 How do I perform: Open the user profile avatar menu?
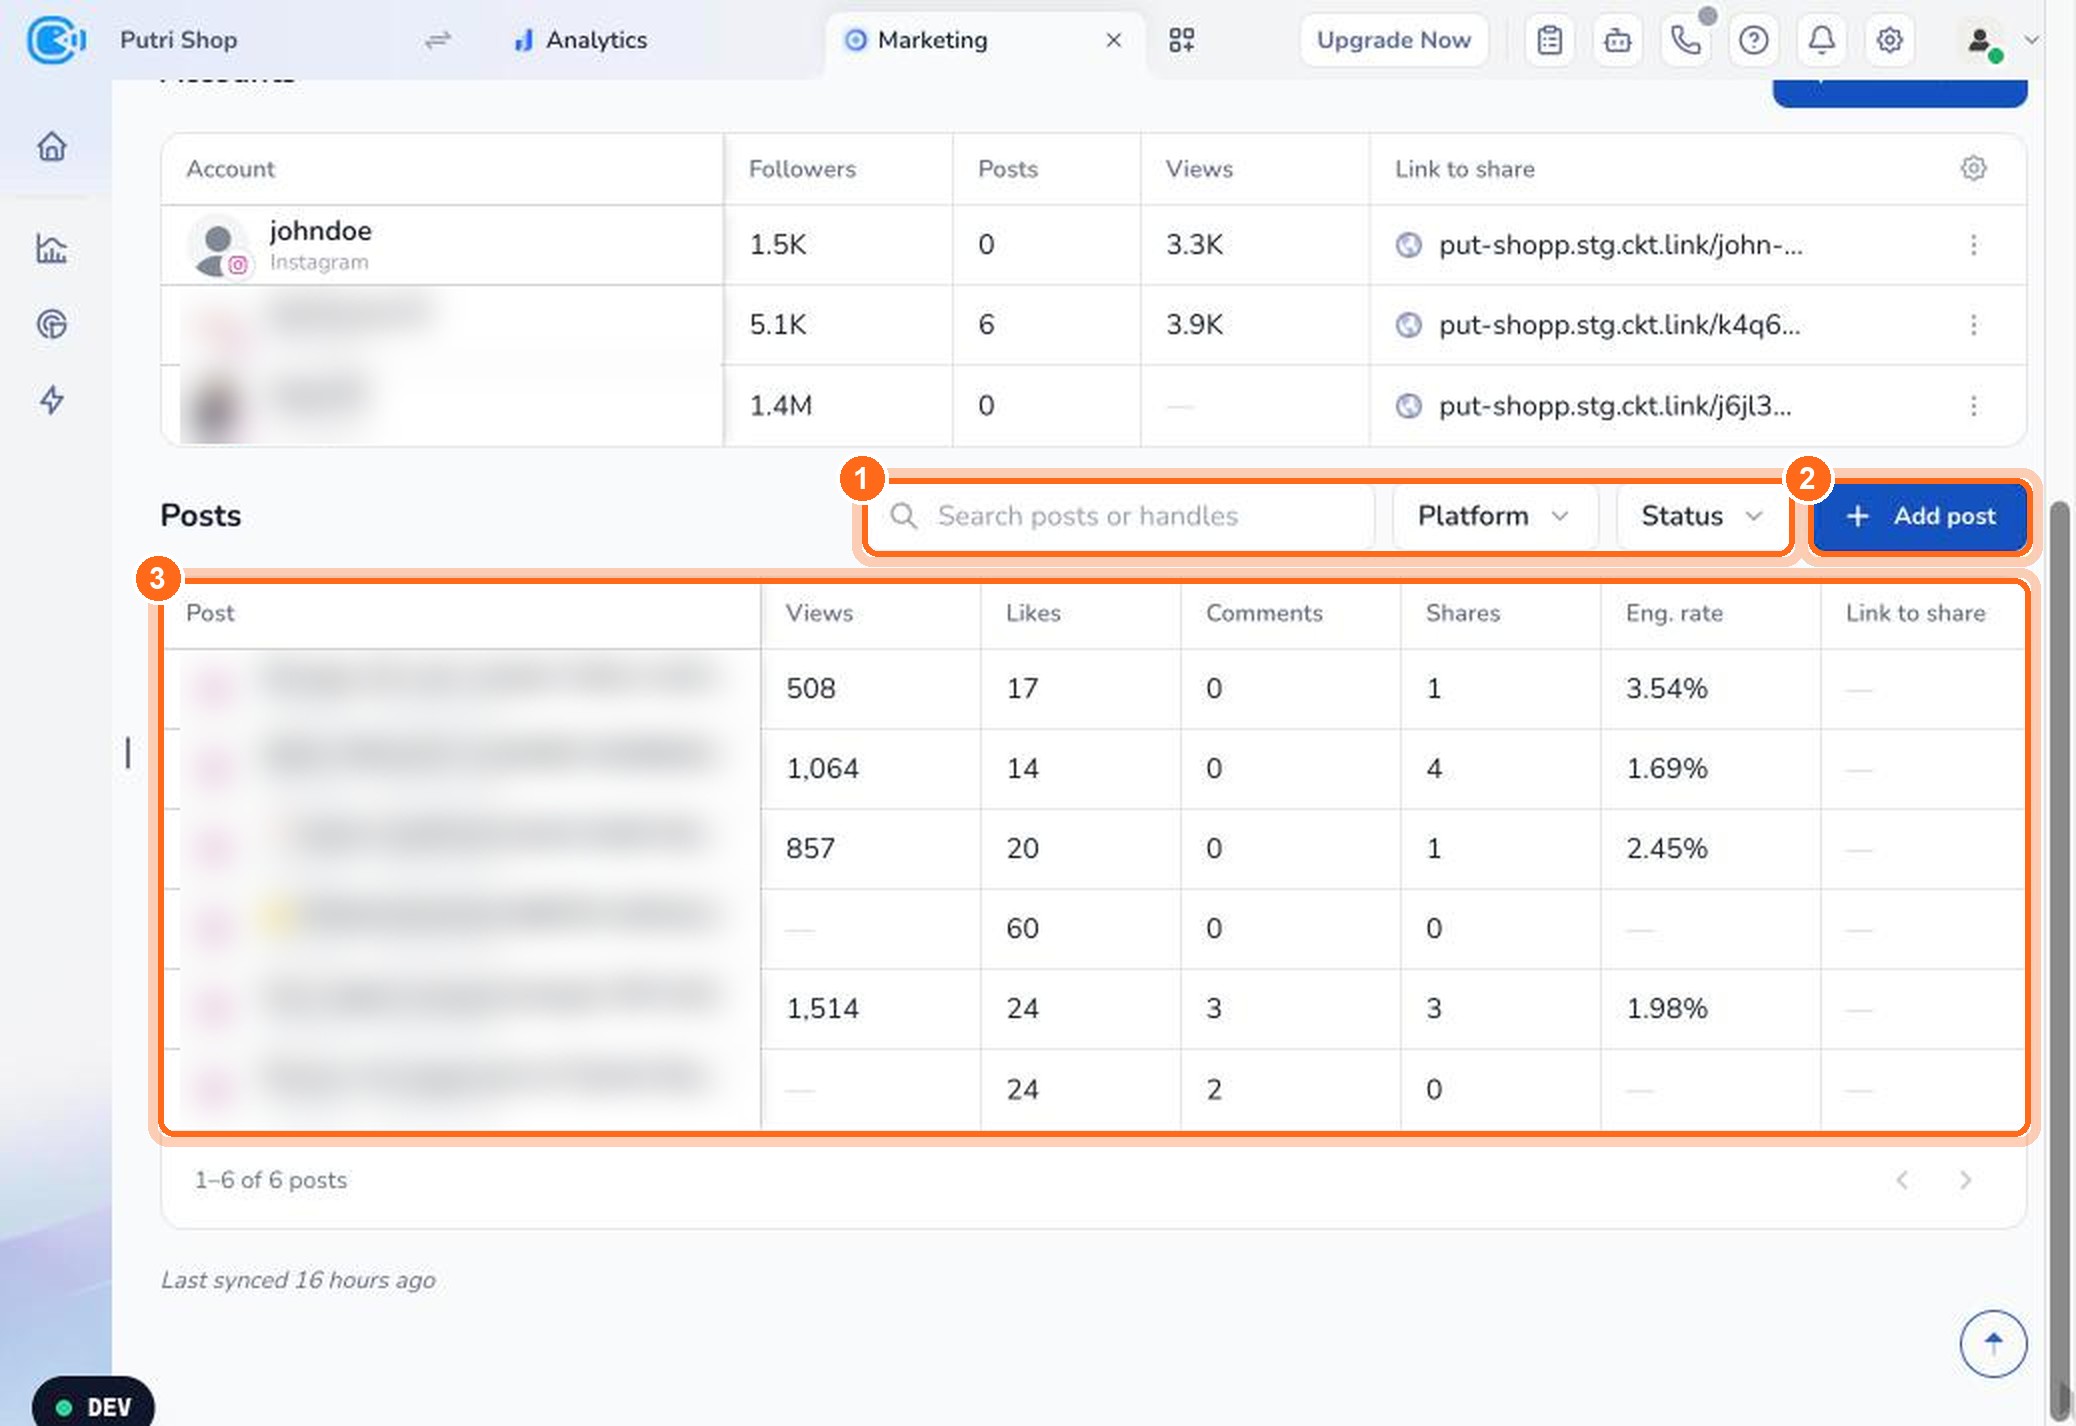pyautogui.click(x=1980, y=41)
